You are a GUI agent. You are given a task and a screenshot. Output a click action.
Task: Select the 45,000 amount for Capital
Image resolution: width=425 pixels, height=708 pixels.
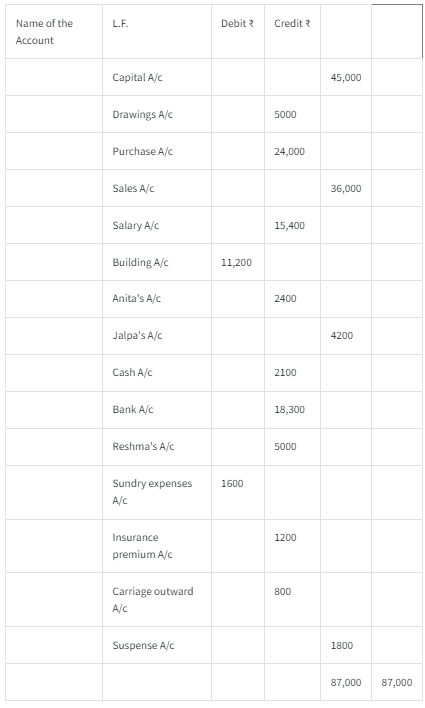[x=346, y=78]
